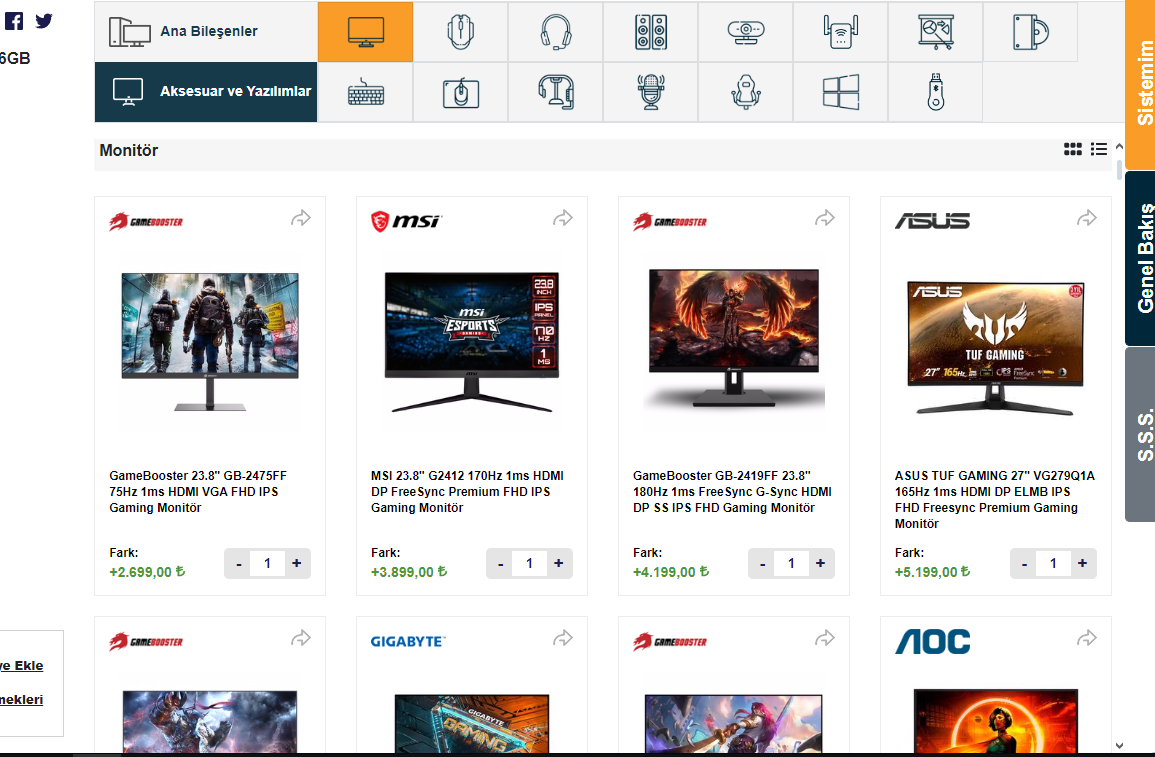1155x757 pixels.
Task: Open the Gaming chair category icon
Action: click(745, 92)
